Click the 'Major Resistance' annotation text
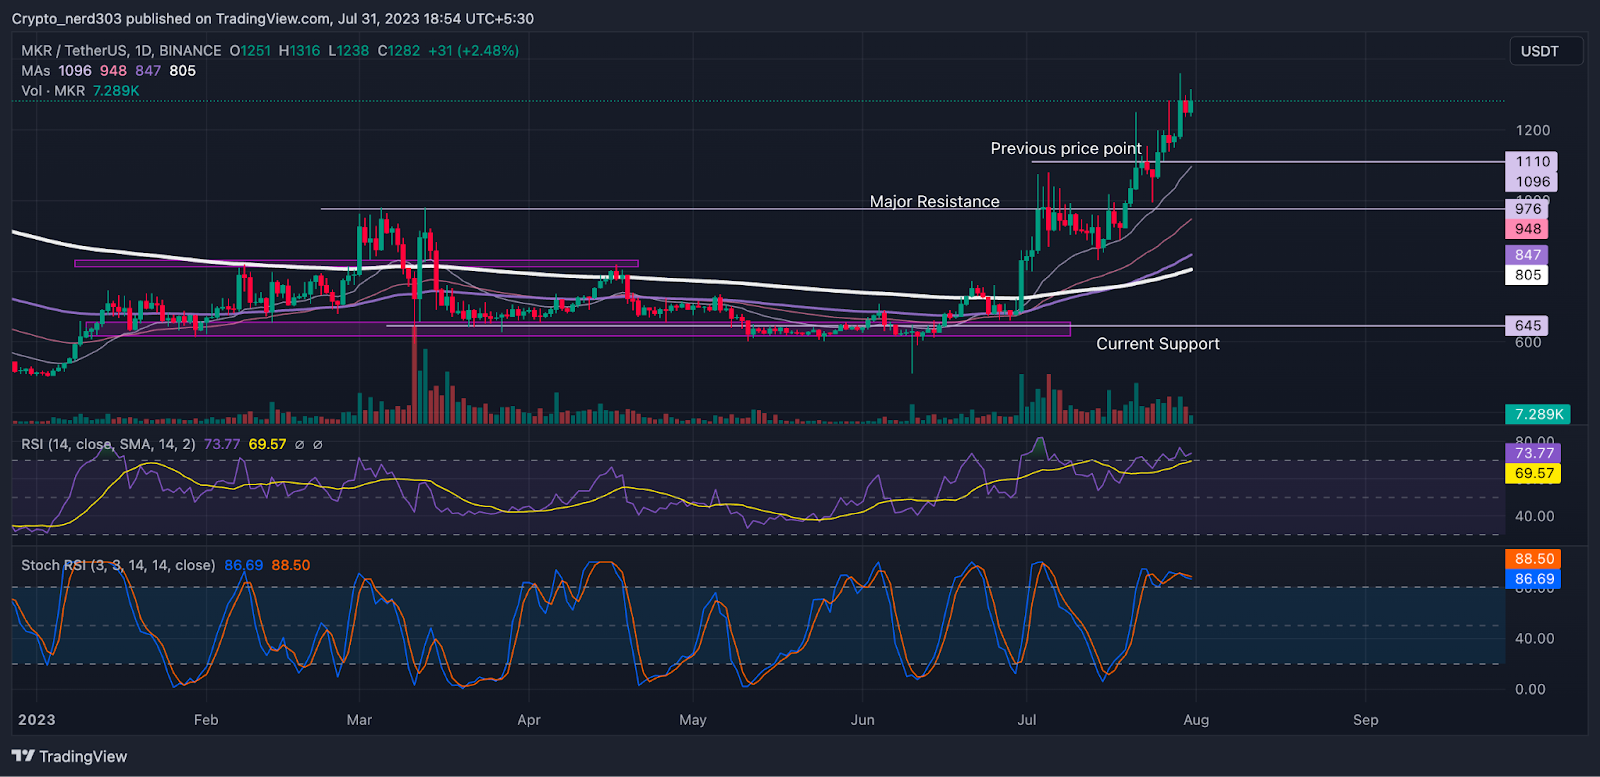Screen dimensions: 1600x777 pos(934,201)
